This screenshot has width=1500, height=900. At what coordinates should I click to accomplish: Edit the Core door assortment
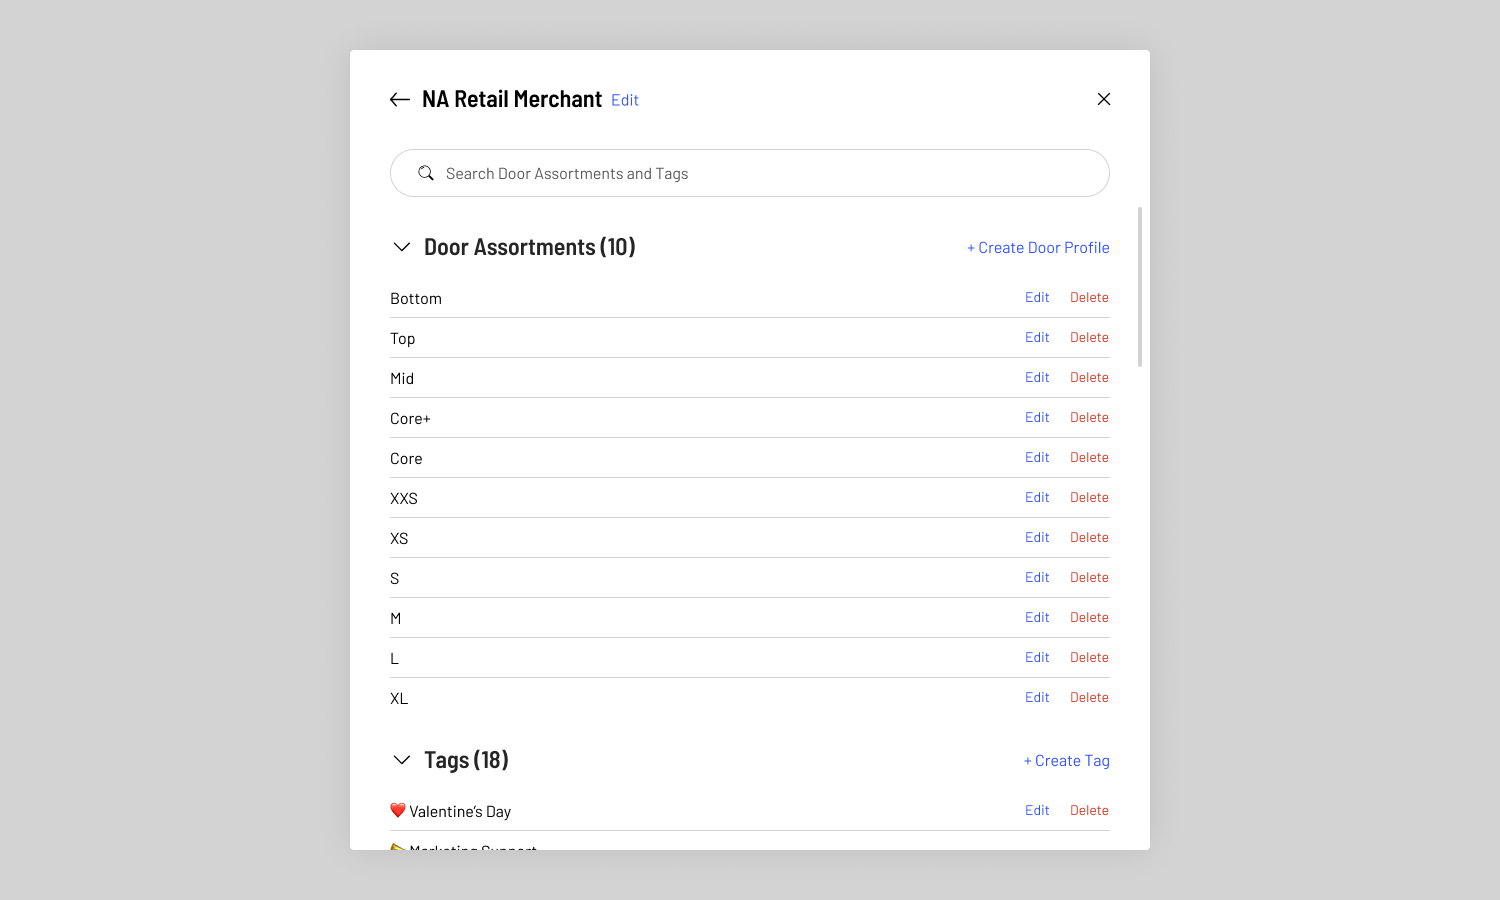[1037, 457]
